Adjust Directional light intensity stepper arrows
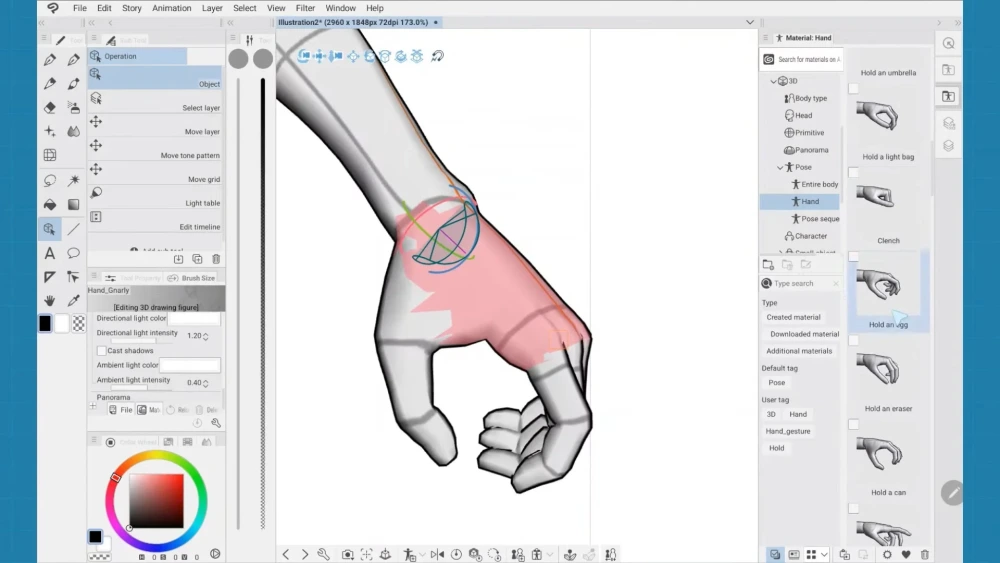Viewport: 1000px width, 563px height. pyautogui.click(x=205, y=336)
